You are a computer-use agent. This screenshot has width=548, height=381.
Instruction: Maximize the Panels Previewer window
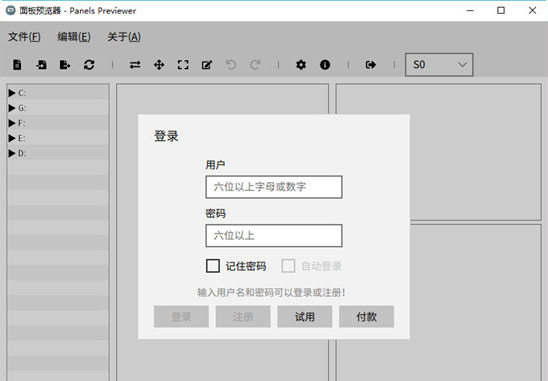pos(501,10)
